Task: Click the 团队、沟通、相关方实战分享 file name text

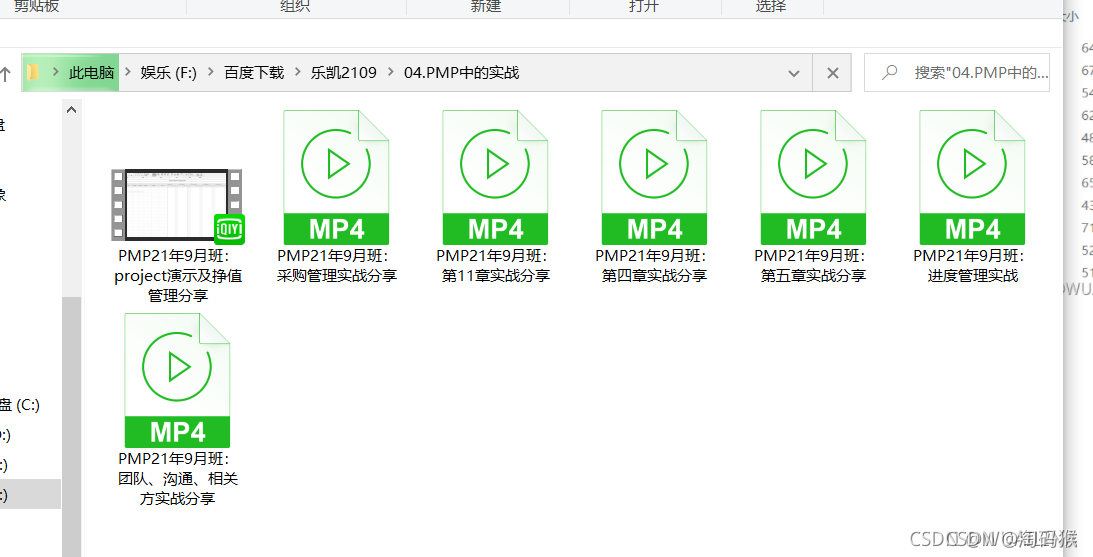Action: point(178,479)
